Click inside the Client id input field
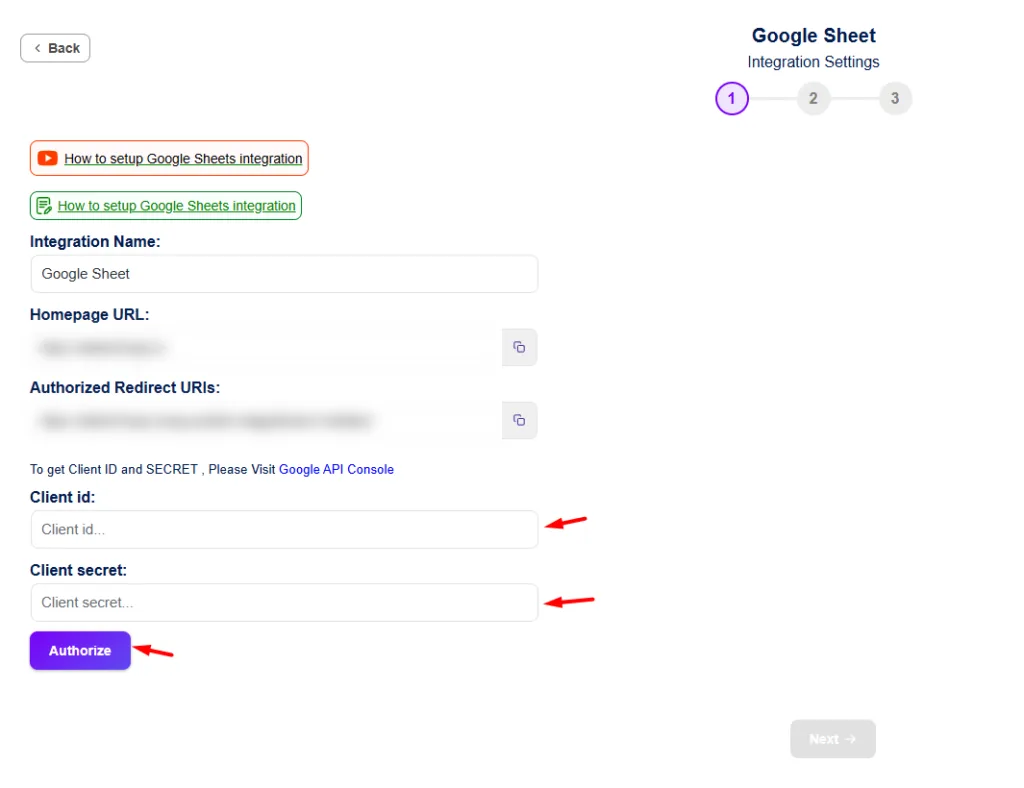Screen dimensions: 1024x788 click(284, 530)
